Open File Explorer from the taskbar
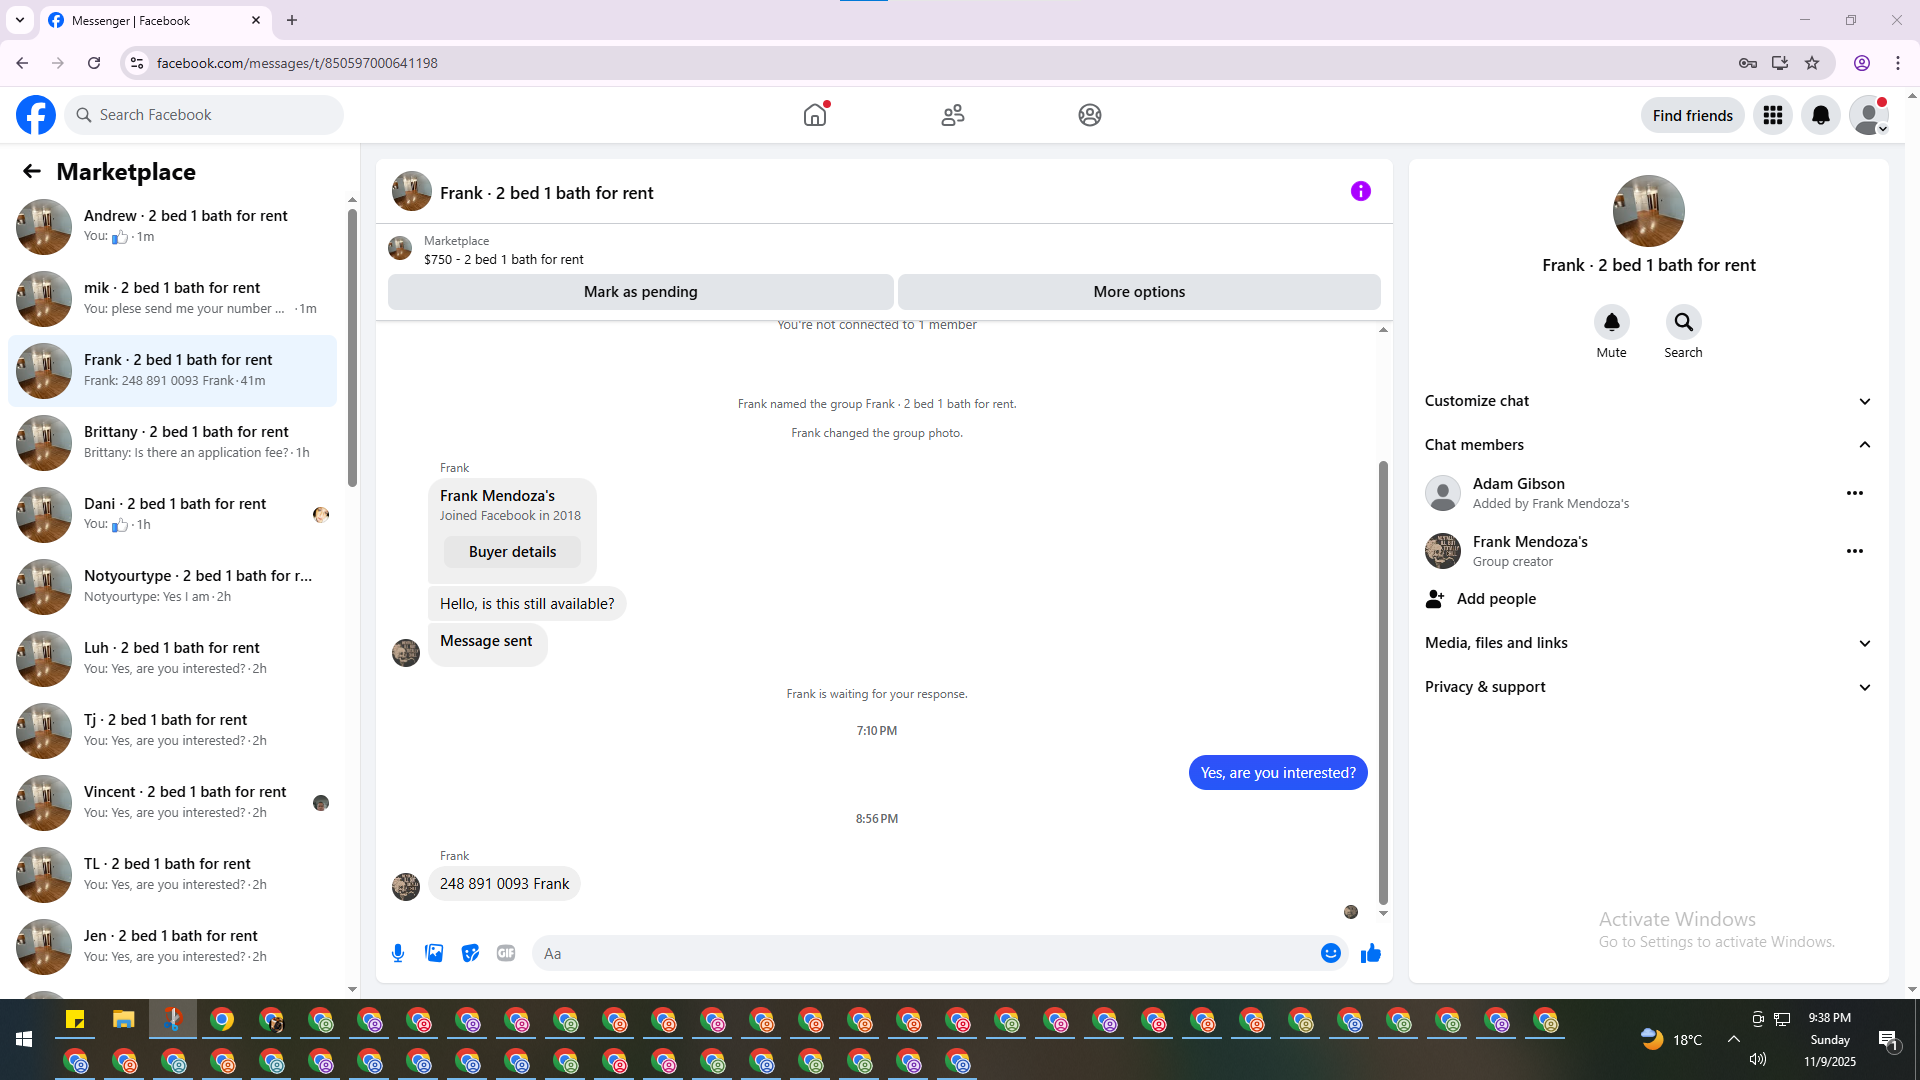The width and height of the screenshot is (1920, 1080). click(124, 1020)
